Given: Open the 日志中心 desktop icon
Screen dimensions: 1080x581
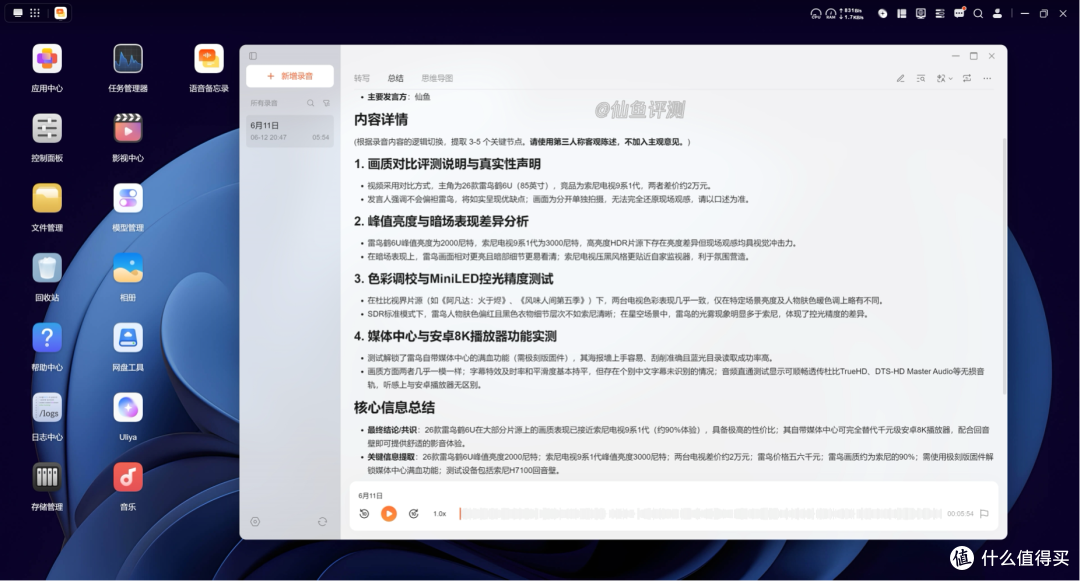Looking at the screenshot, I should [x=47, y=408].
